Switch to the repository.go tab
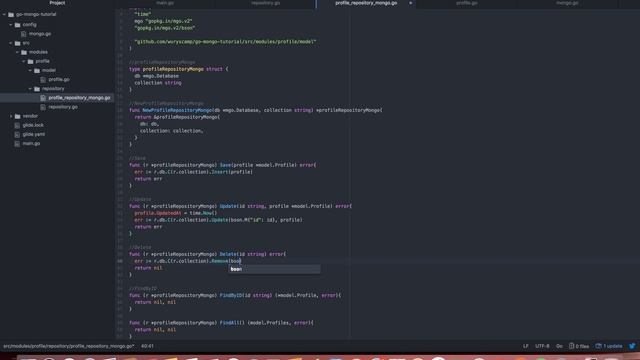The height and width of the screenshot is (360, 640). point(266,3)
